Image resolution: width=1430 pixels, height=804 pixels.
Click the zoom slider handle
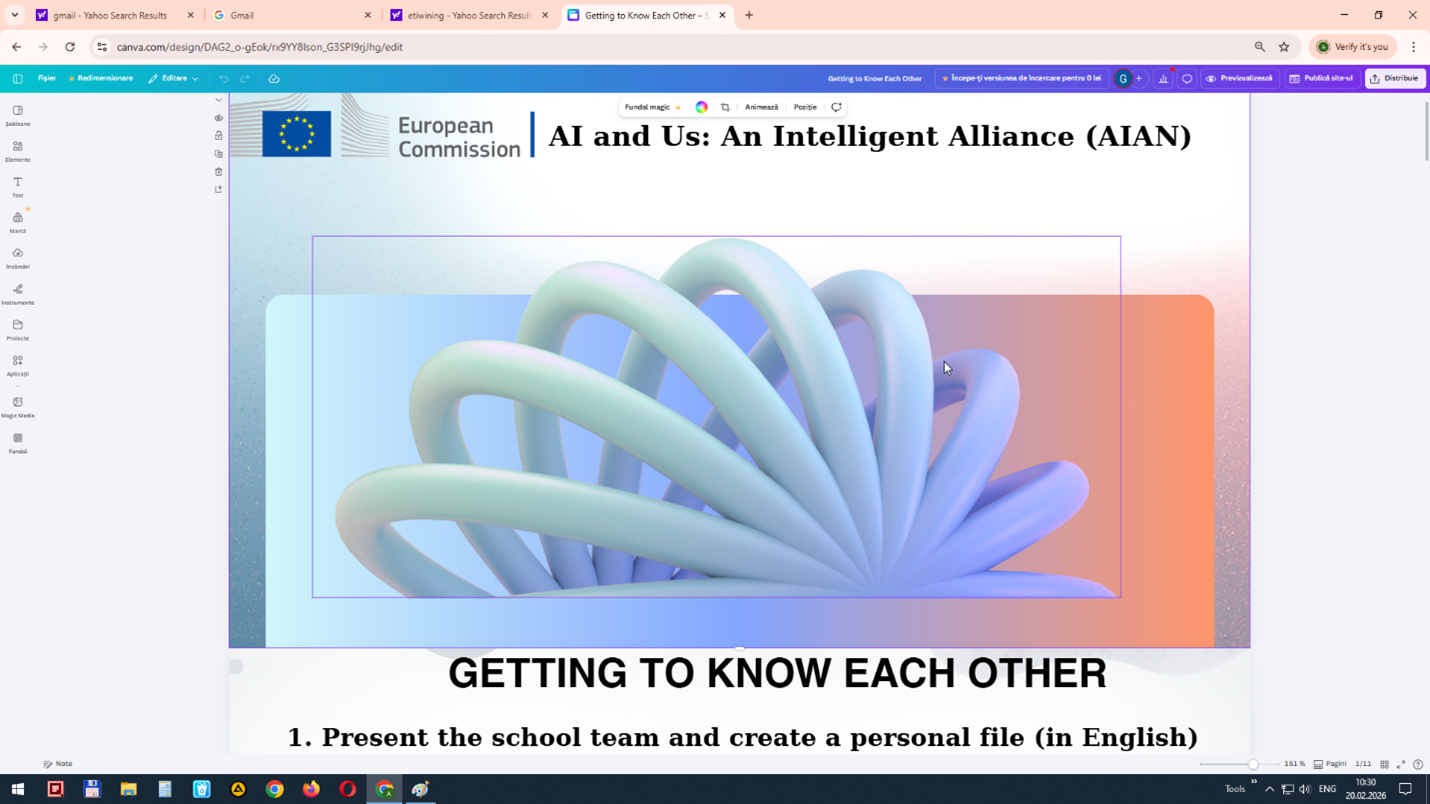1252,764
